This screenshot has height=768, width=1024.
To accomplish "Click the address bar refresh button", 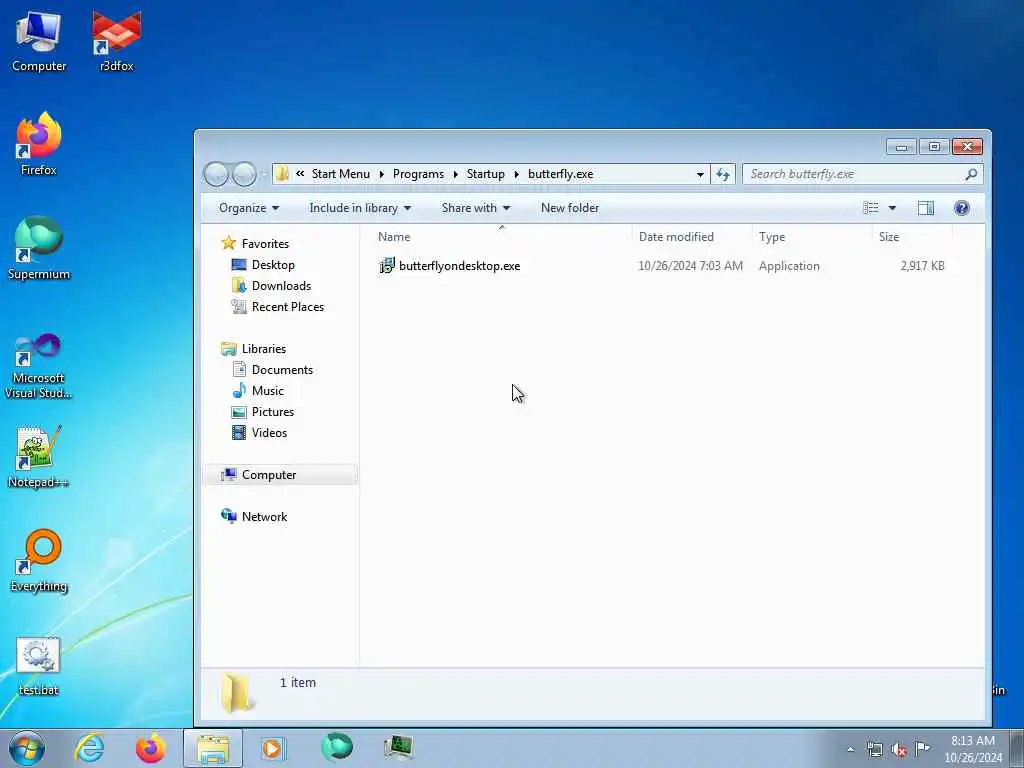I will [x=723, y=174].
